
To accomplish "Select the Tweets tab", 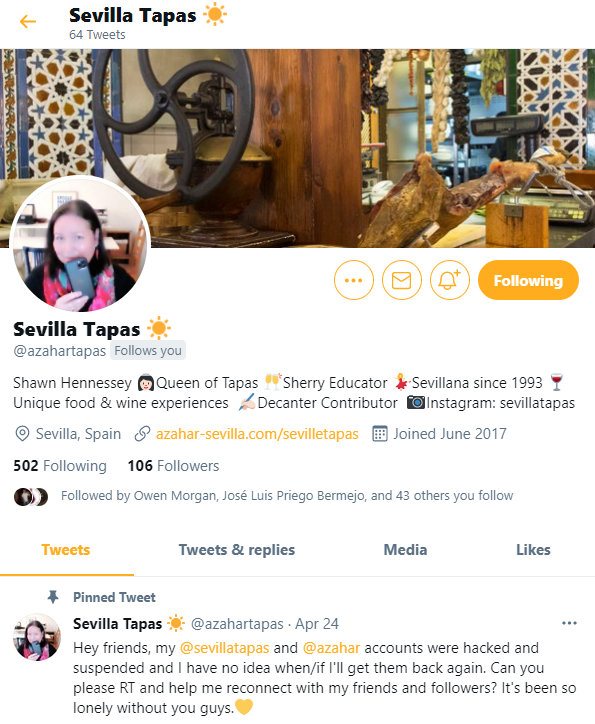I will coord(66,550).
